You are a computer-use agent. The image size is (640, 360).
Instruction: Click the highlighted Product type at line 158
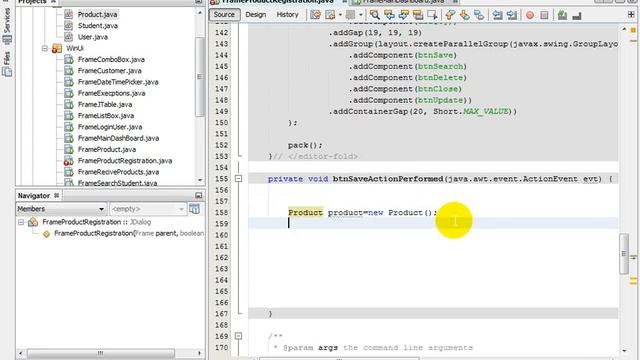coord(305,212)
